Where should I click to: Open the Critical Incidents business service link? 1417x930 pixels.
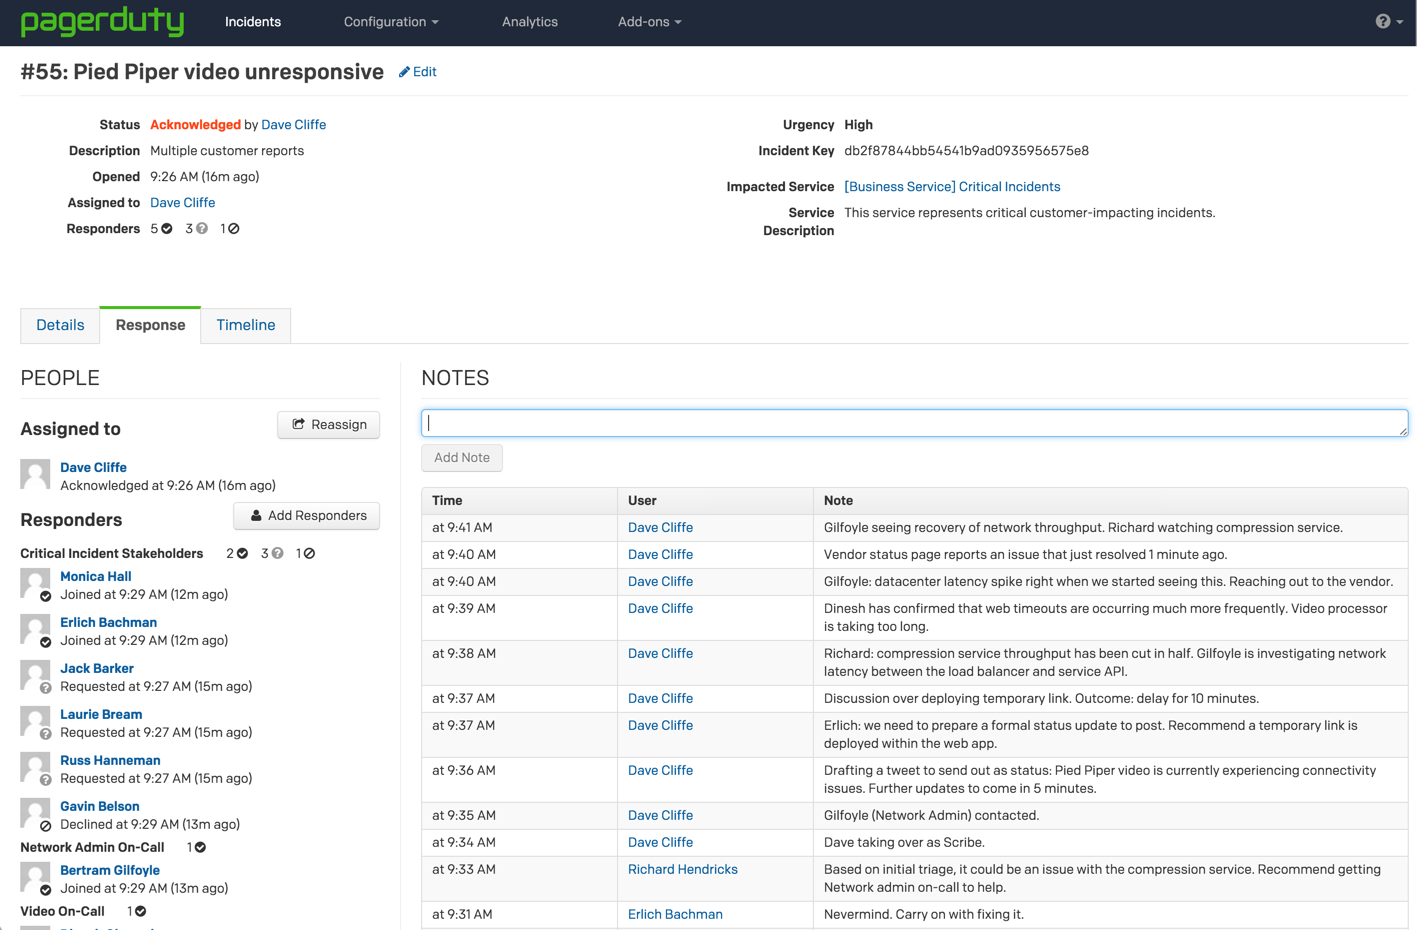pyautogui.click(x=951, y=186)
